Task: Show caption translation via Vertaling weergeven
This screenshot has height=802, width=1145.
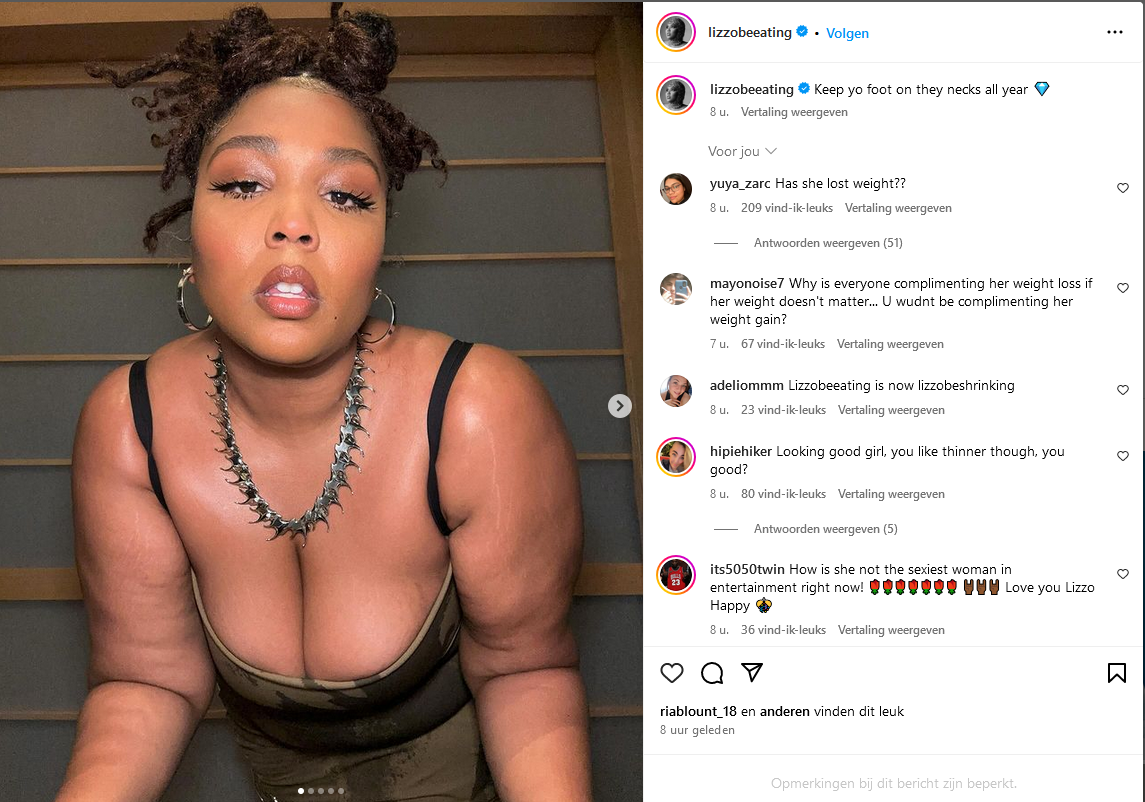Action: coord(794,112)
